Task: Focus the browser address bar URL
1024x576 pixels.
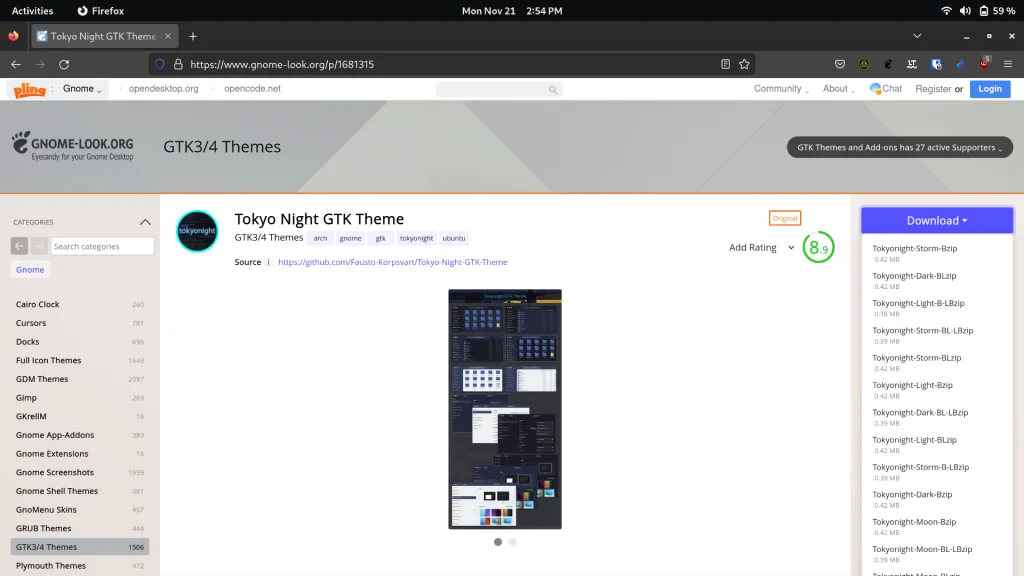Action: (451, 64)
